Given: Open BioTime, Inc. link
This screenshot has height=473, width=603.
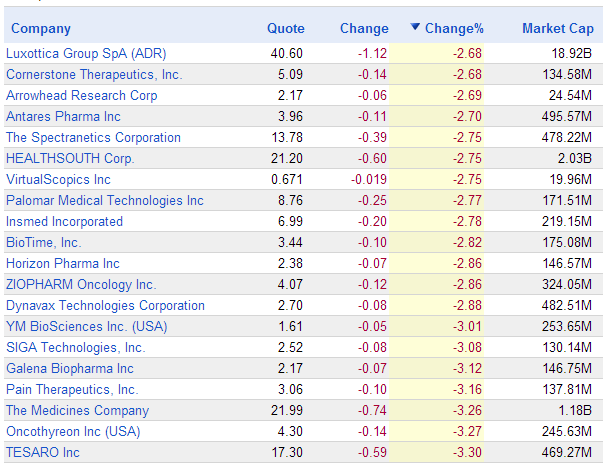Looking at the screenshot, I should 44,243.
